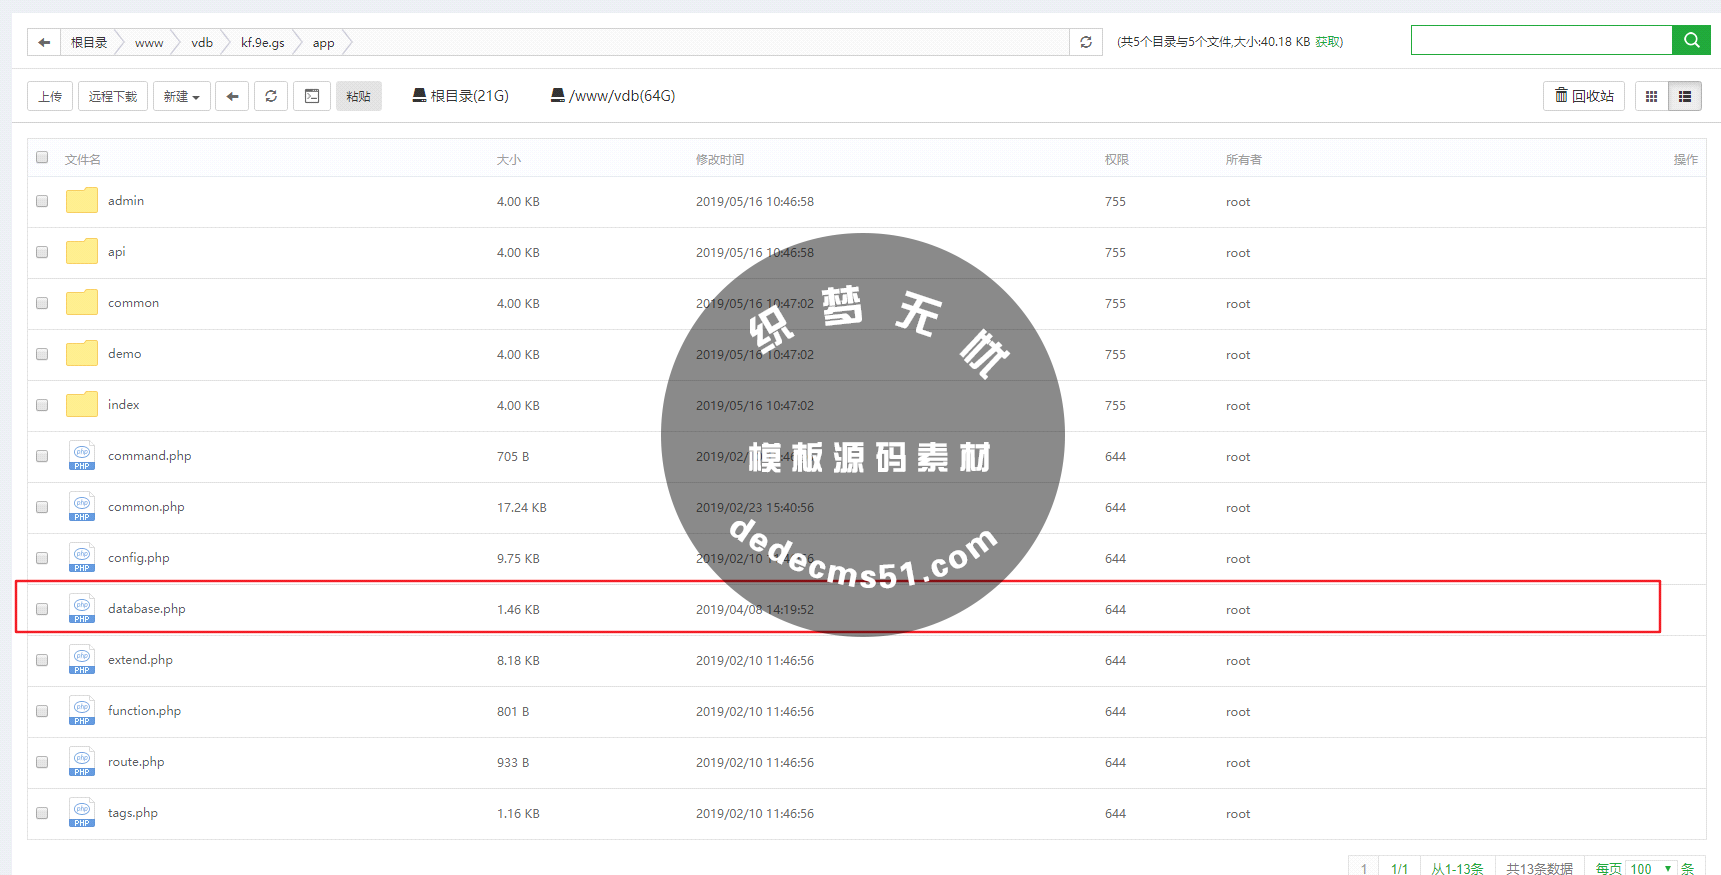
Task: Check the api folder checkbox
Action: tap(42, 252)
